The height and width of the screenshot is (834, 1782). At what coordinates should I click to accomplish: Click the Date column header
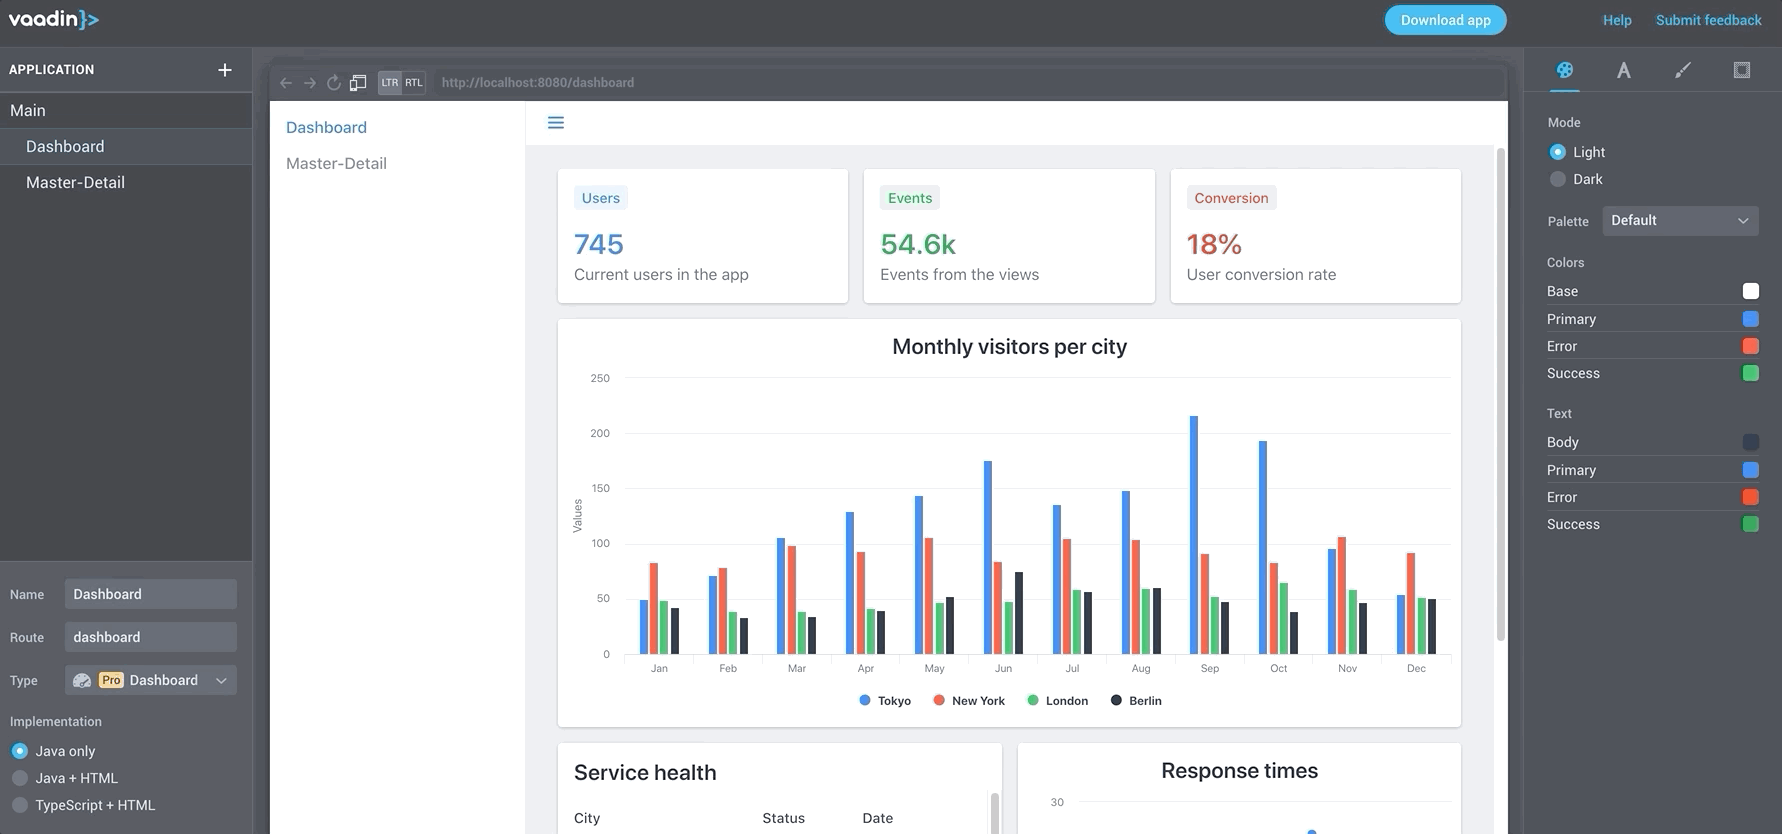point(878,818)
